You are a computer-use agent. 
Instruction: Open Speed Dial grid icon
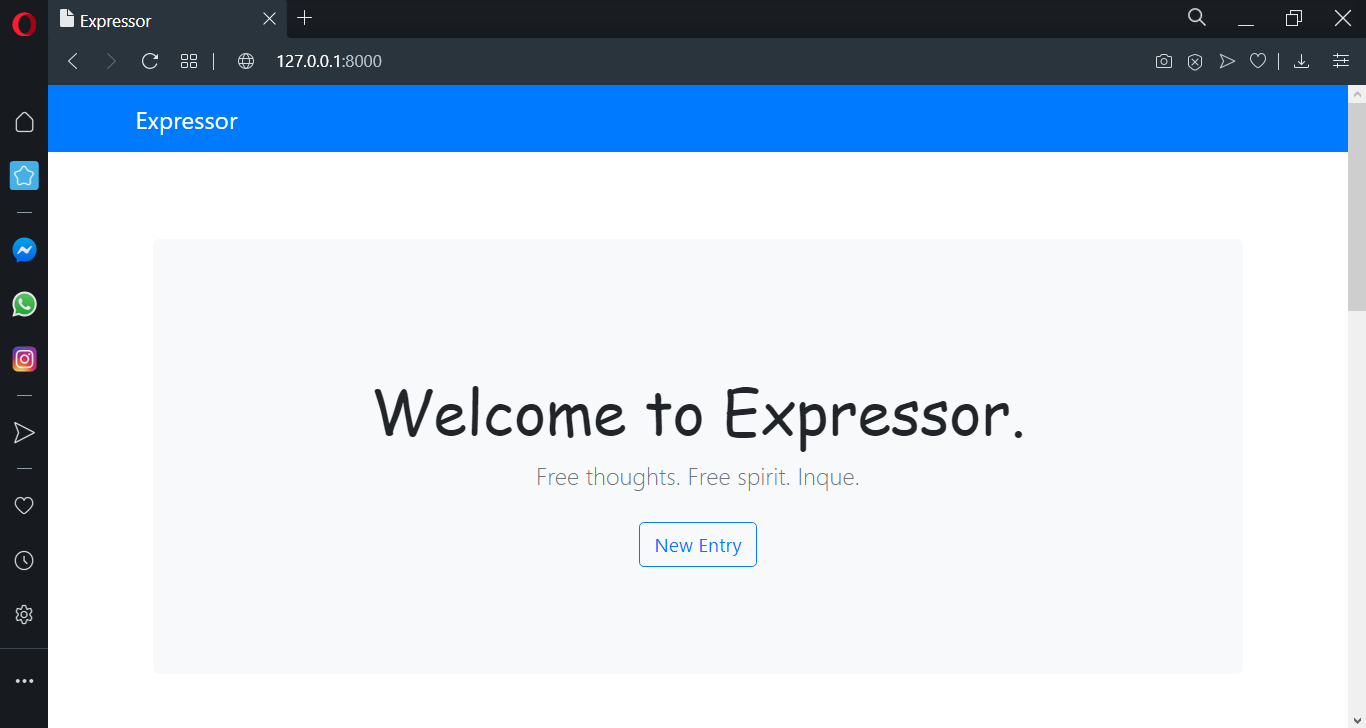click(x=189, y=61)
